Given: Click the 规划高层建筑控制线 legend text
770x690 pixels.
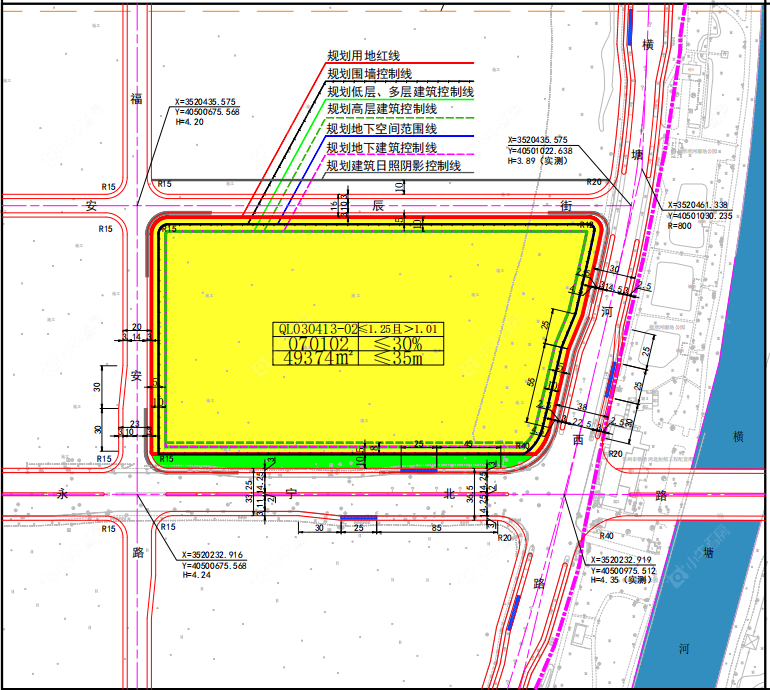Looking at the screenshot, I should point(381,110).
